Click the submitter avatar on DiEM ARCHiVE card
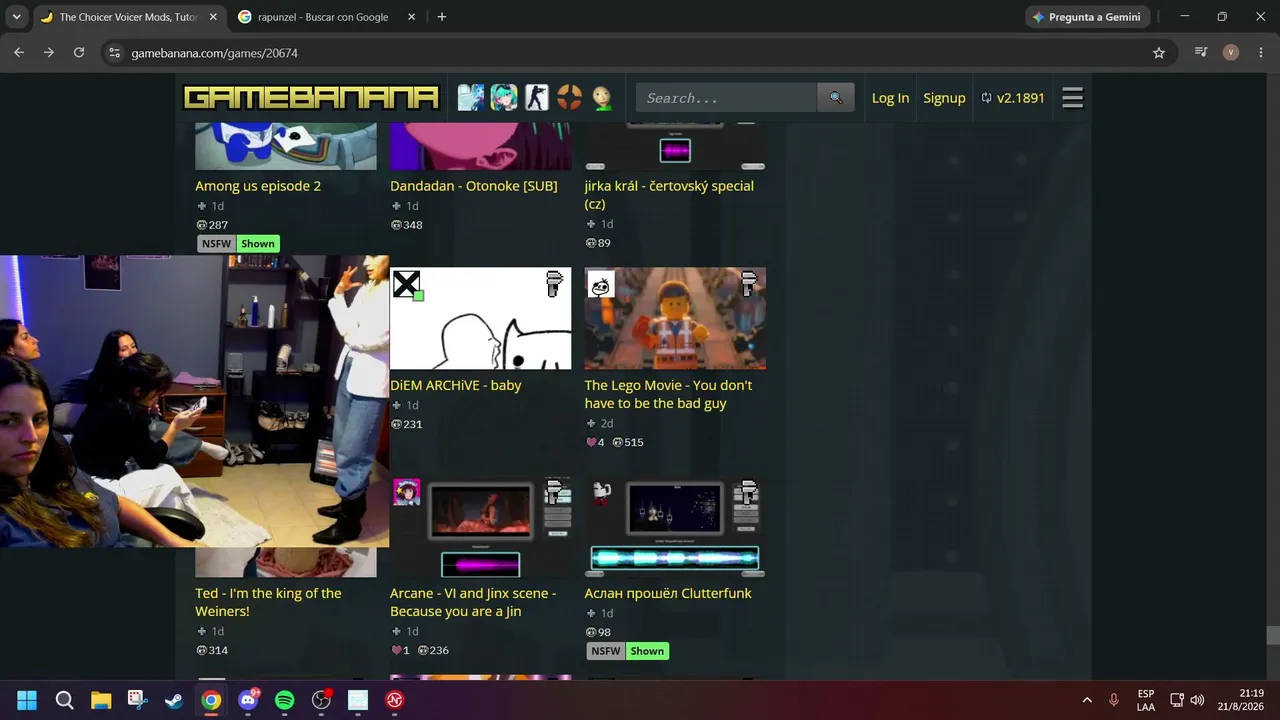Image resolution: width=1280 pixels, height=720 pixels. [x=406, y=285]
